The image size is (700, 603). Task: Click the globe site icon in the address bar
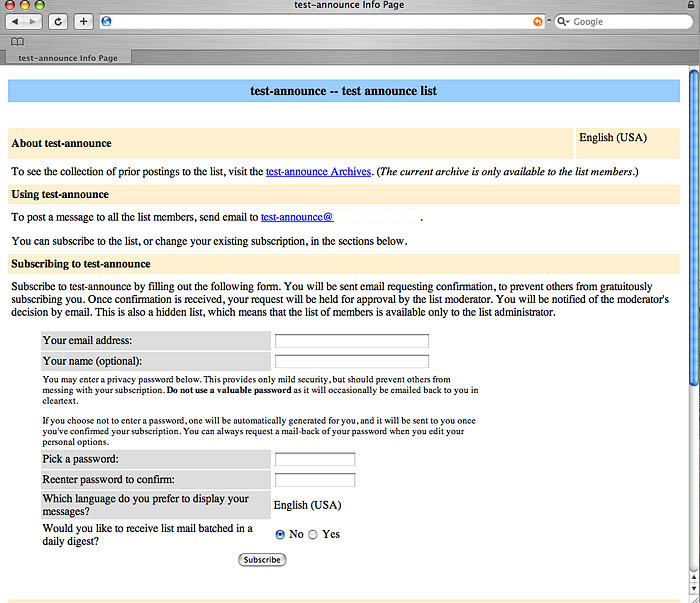tap(106, 21)
